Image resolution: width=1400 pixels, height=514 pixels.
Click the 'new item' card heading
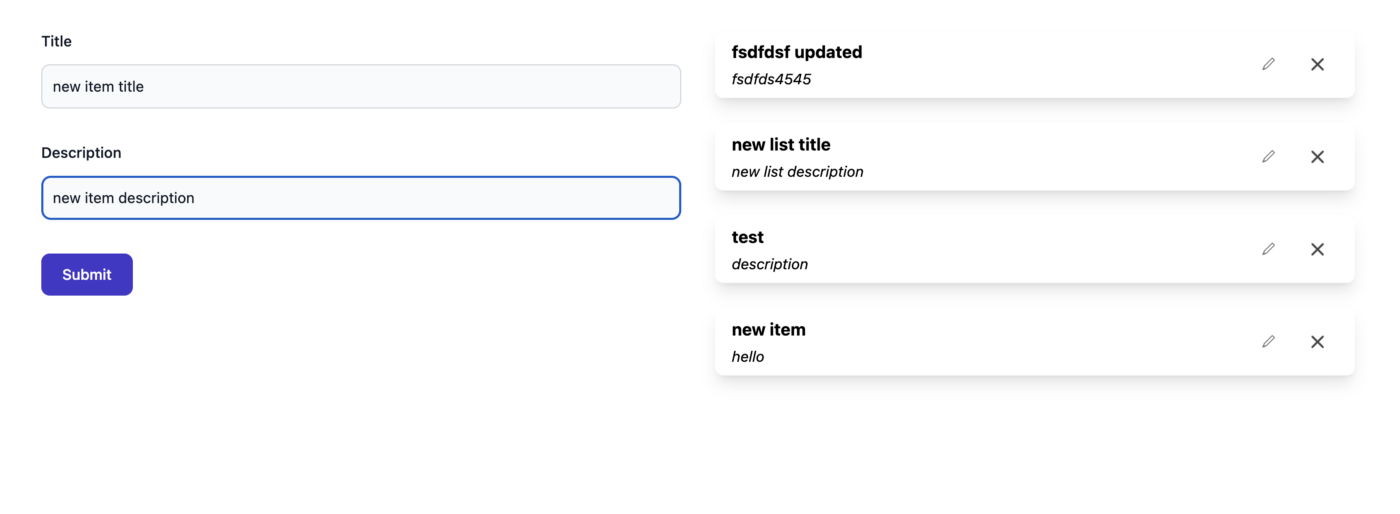[x=768, y=330]
